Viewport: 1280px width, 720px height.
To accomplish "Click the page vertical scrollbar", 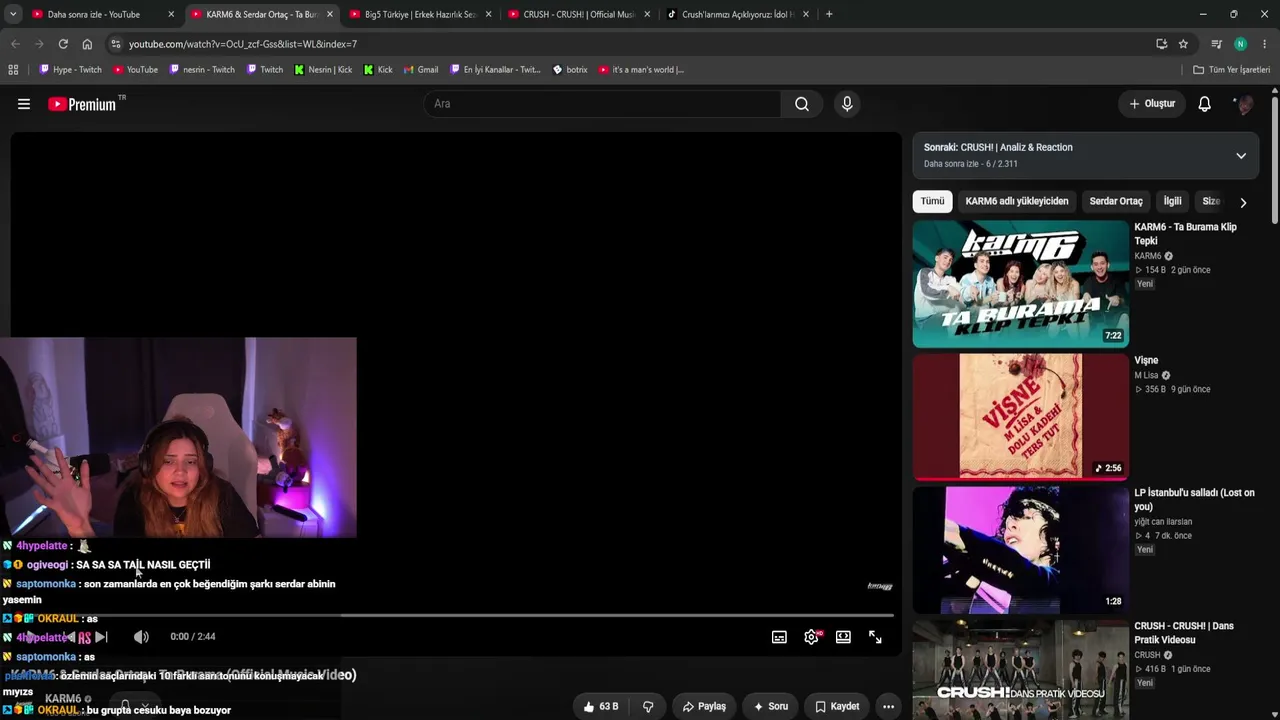I will 1275,160.
